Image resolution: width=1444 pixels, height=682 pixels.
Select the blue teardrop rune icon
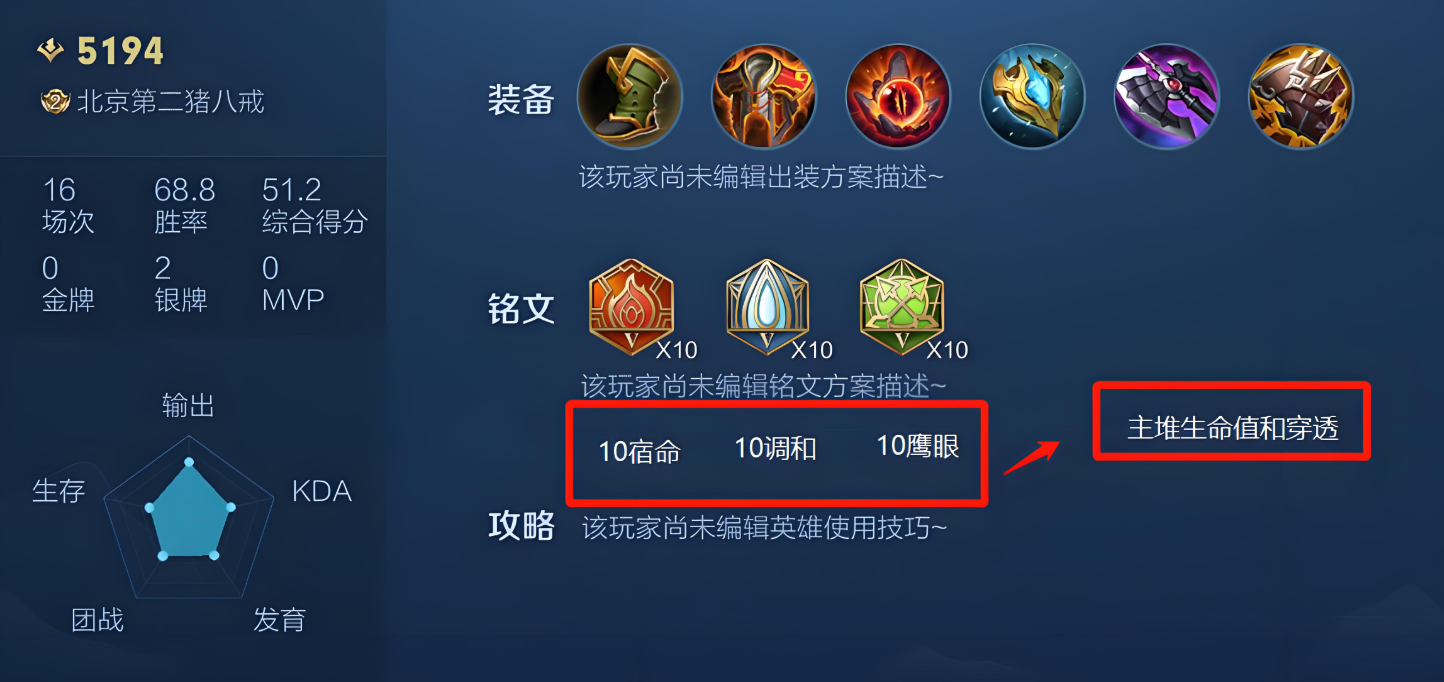[767, 307]
